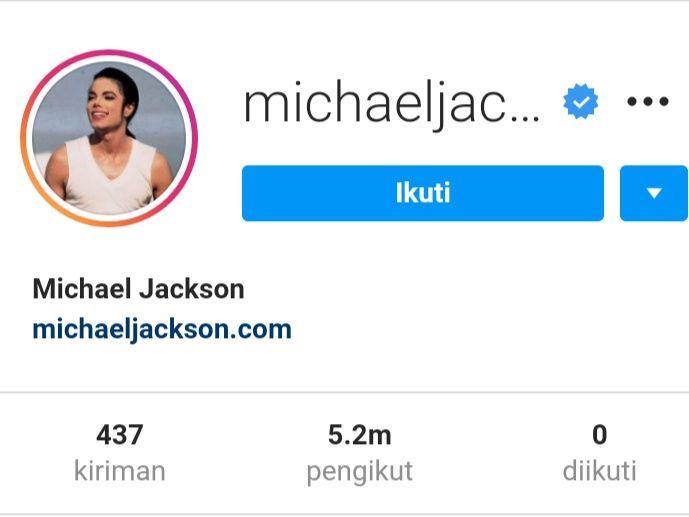This screenshot has height=517, width=689.
Task: Select the kiriman label
Action: (120, 471)
